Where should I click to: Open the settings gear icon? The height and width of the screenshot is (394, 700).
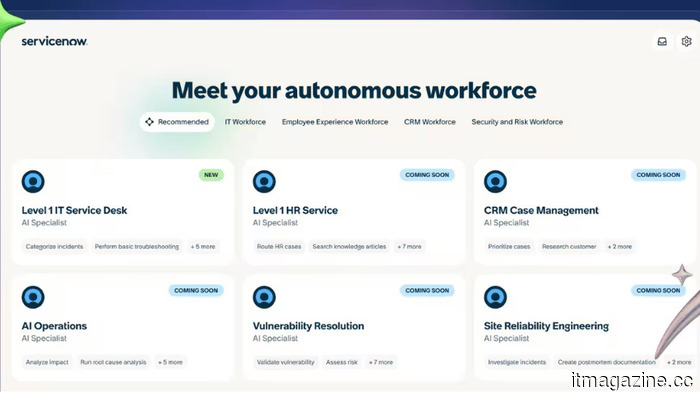coord(686,41)
